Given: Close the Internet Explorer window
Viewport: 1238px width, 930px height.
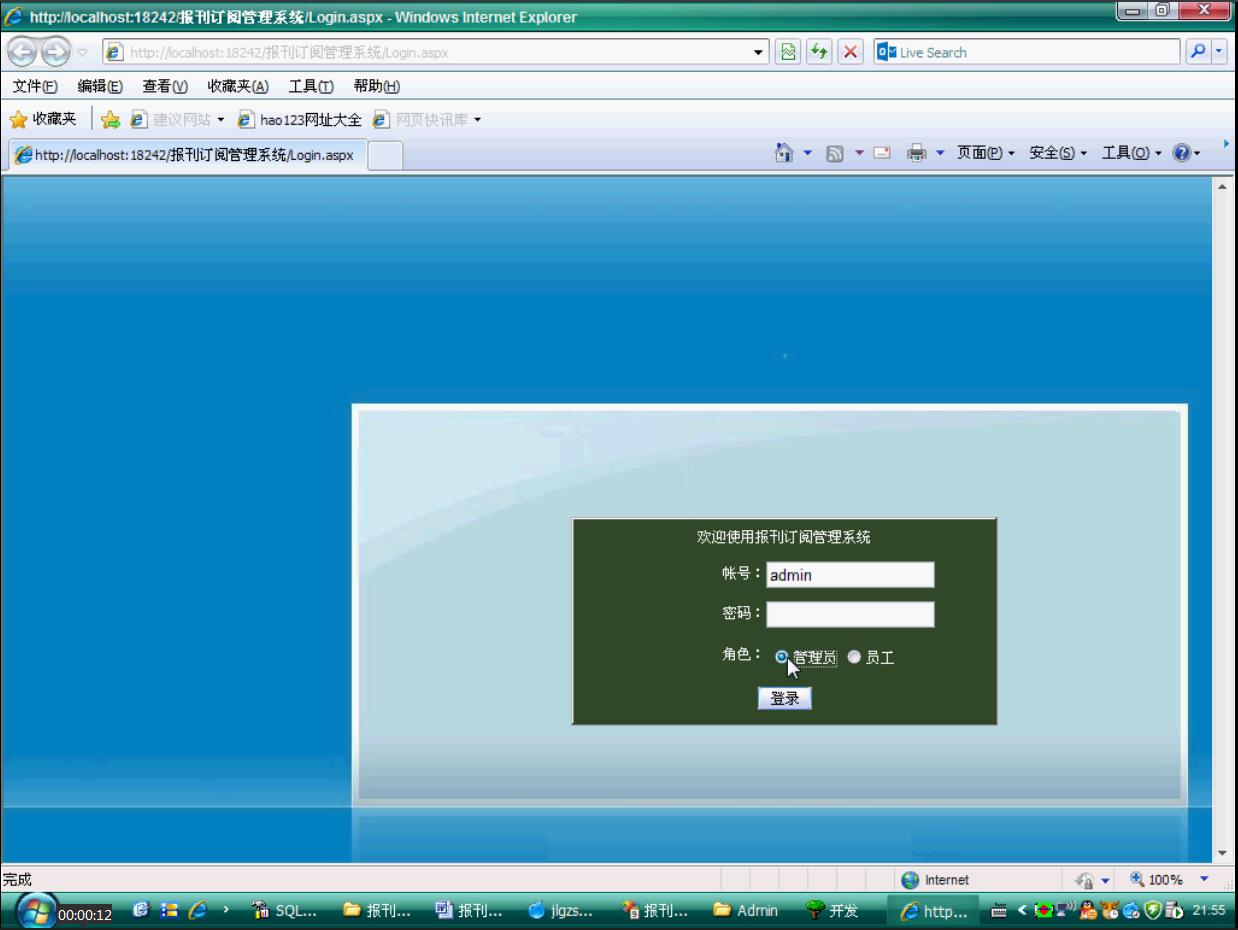Looking at the screenshot, I should [x=1204, y=12].
